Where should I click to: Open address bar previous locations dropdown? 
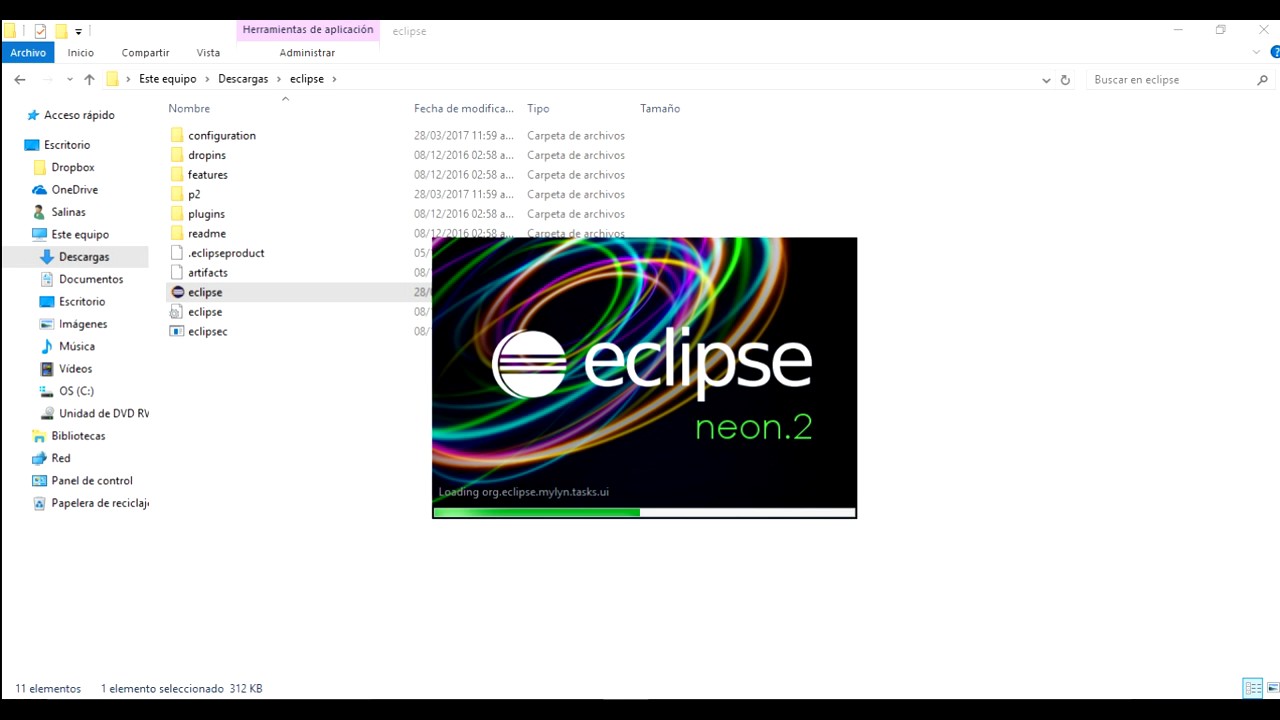click(x=1046, y=80)
